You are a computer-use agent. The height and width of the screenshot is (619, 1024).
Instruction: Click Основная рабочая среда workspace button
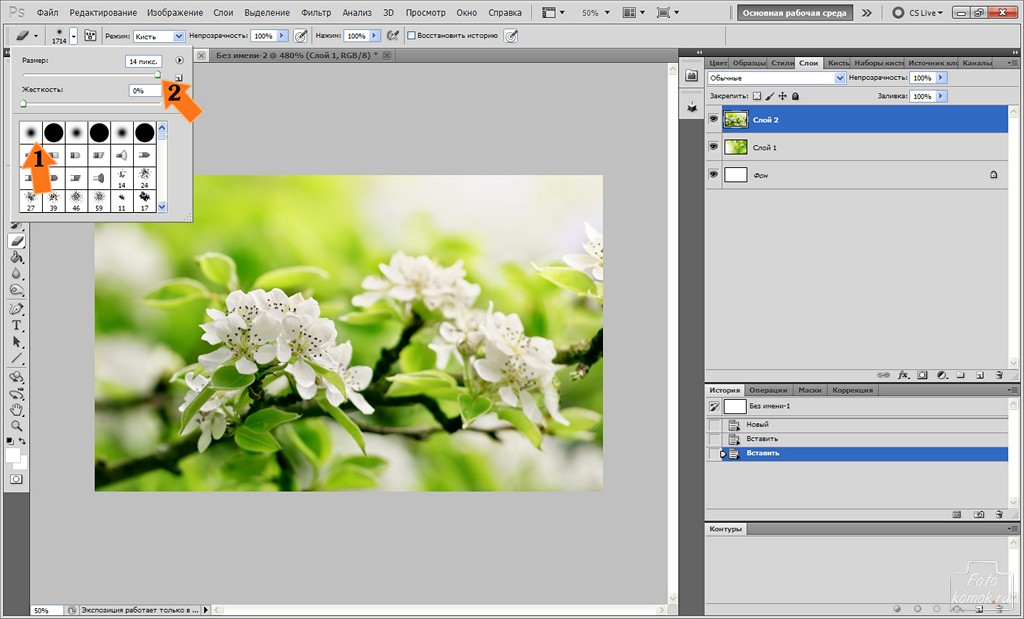point(795,14)
